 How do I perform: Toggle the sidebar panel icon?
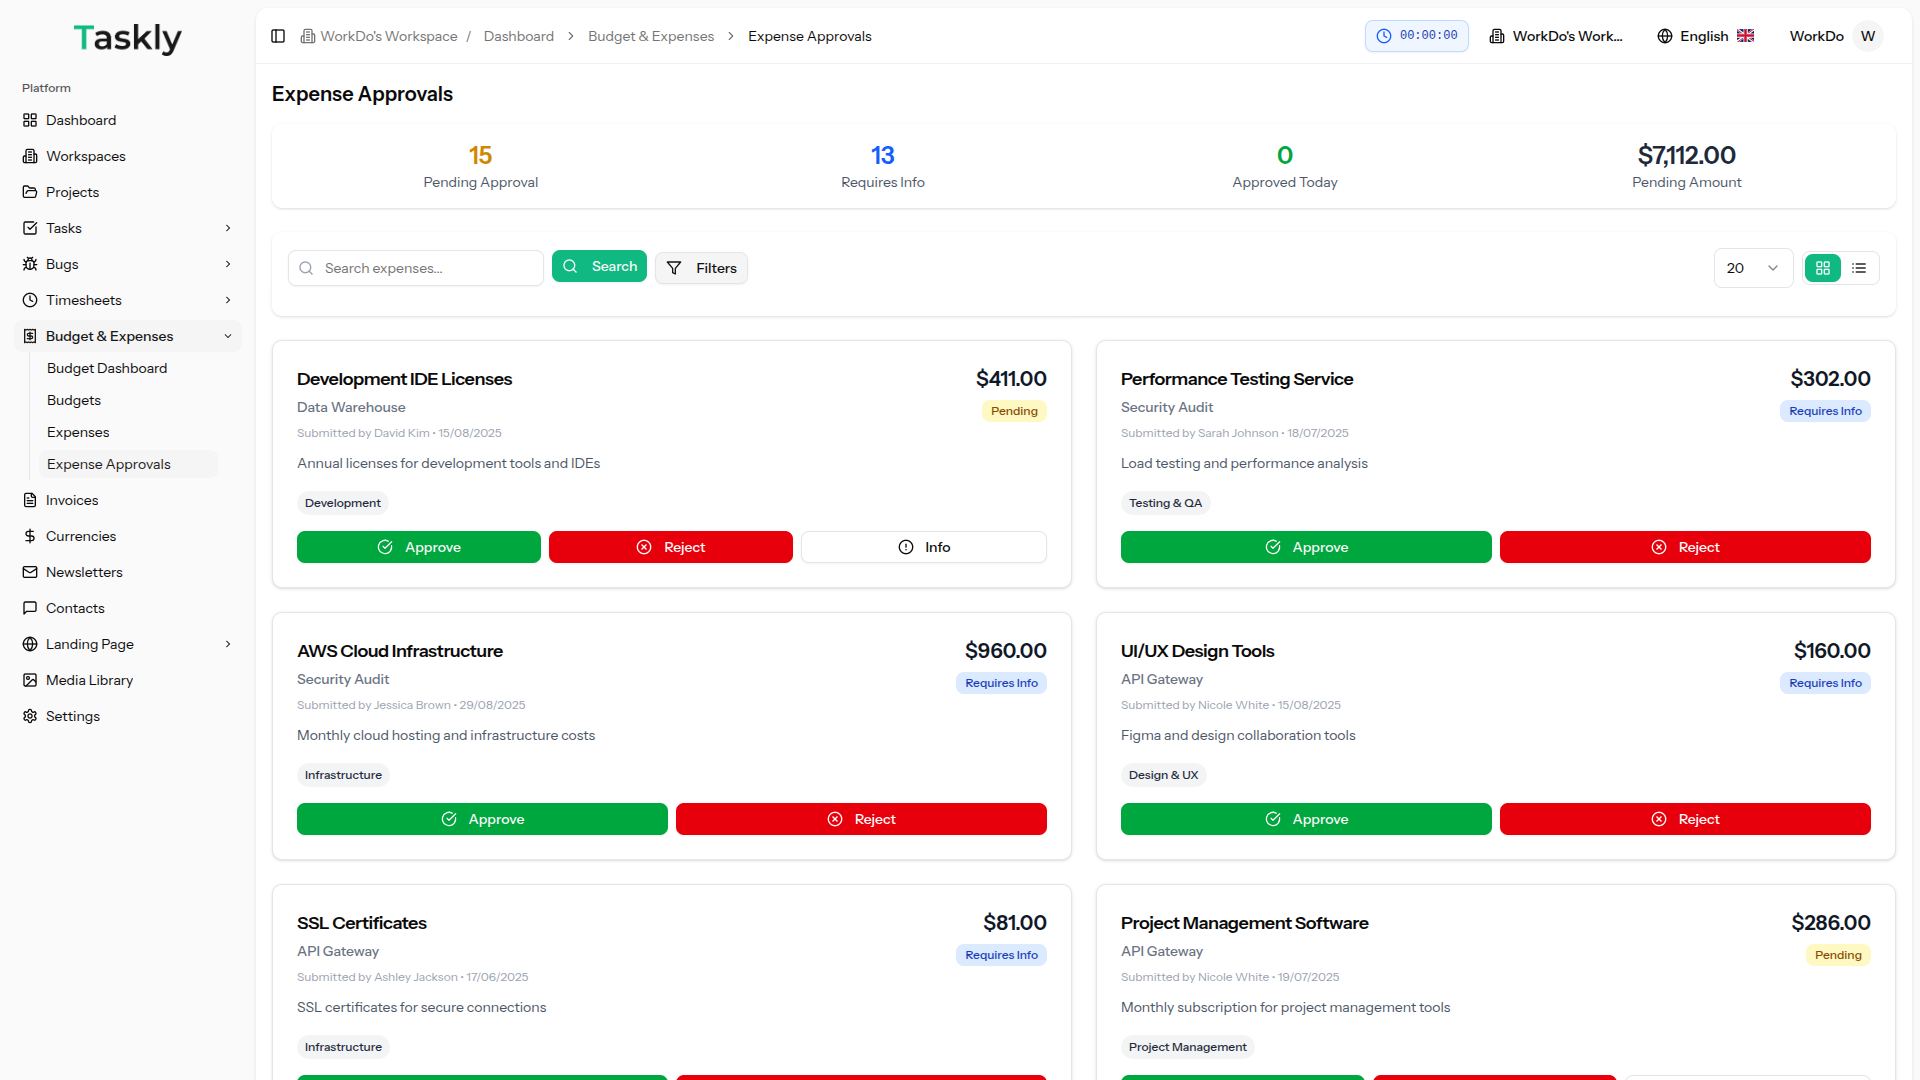click(x=278, y=36)
